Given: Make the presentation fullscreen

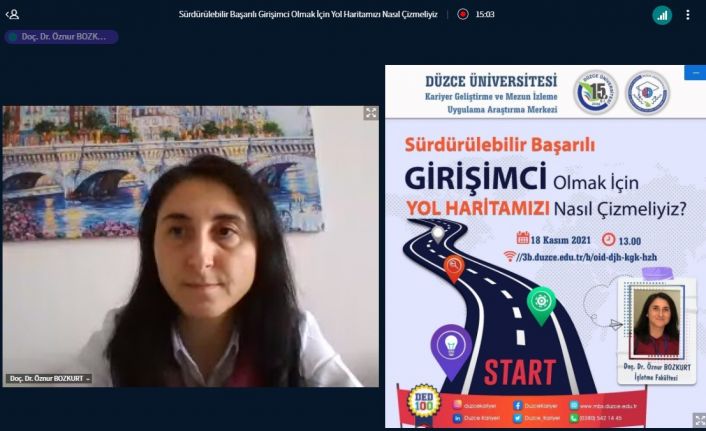Looking at the screenshot, I should tap(698, 420).
